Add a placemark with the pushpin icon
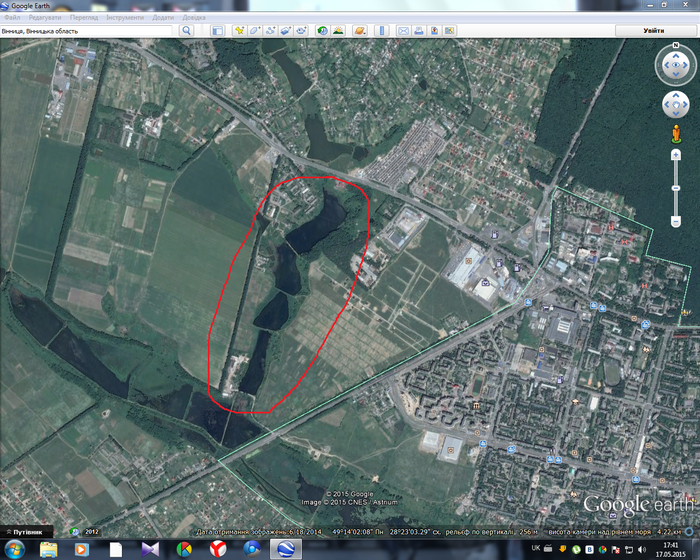 pos(240,30)
